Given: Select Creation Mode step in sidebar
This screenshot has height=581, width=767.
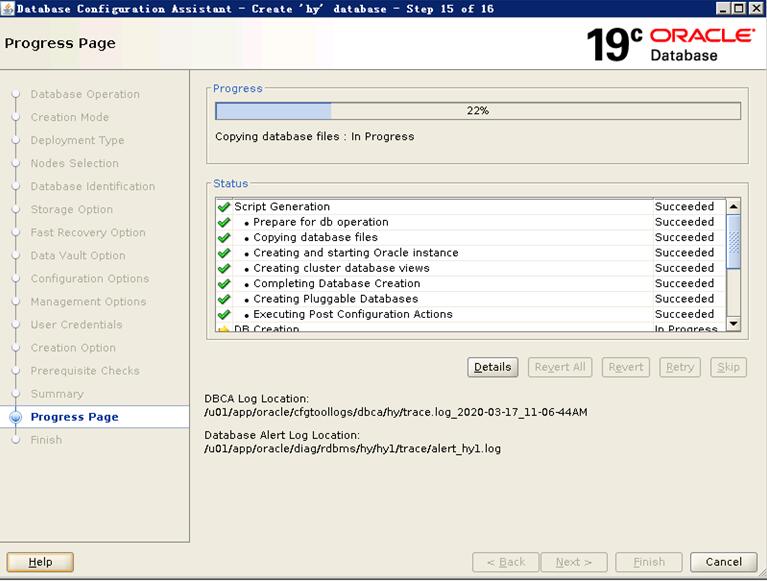Looking at the screenshot, I should coord(69,117).
